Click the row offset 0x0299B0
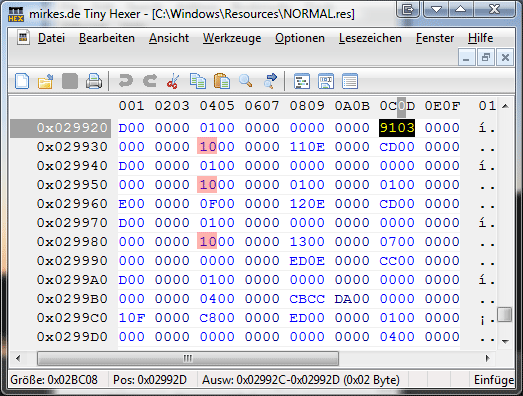This screenshot has height=396, width=523. pos(72,299)
